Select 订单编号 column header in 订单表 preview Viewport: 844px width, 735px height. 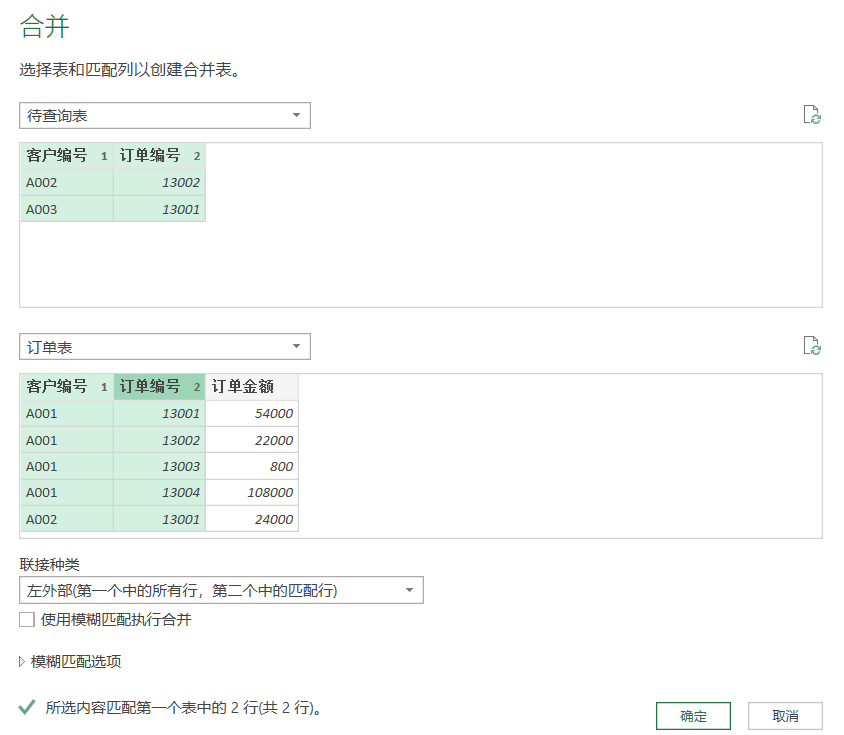click(159, 387)
